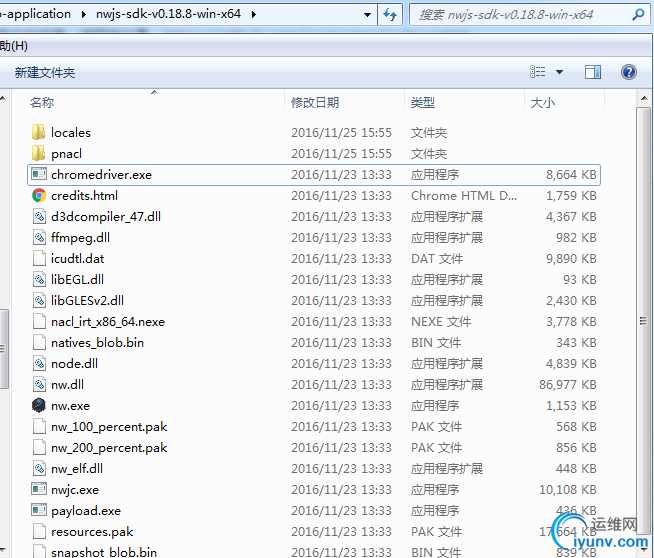Click the natives_blob.bin file icon
654x558 pixels.
pyautogui.click(x=39, y=342)
